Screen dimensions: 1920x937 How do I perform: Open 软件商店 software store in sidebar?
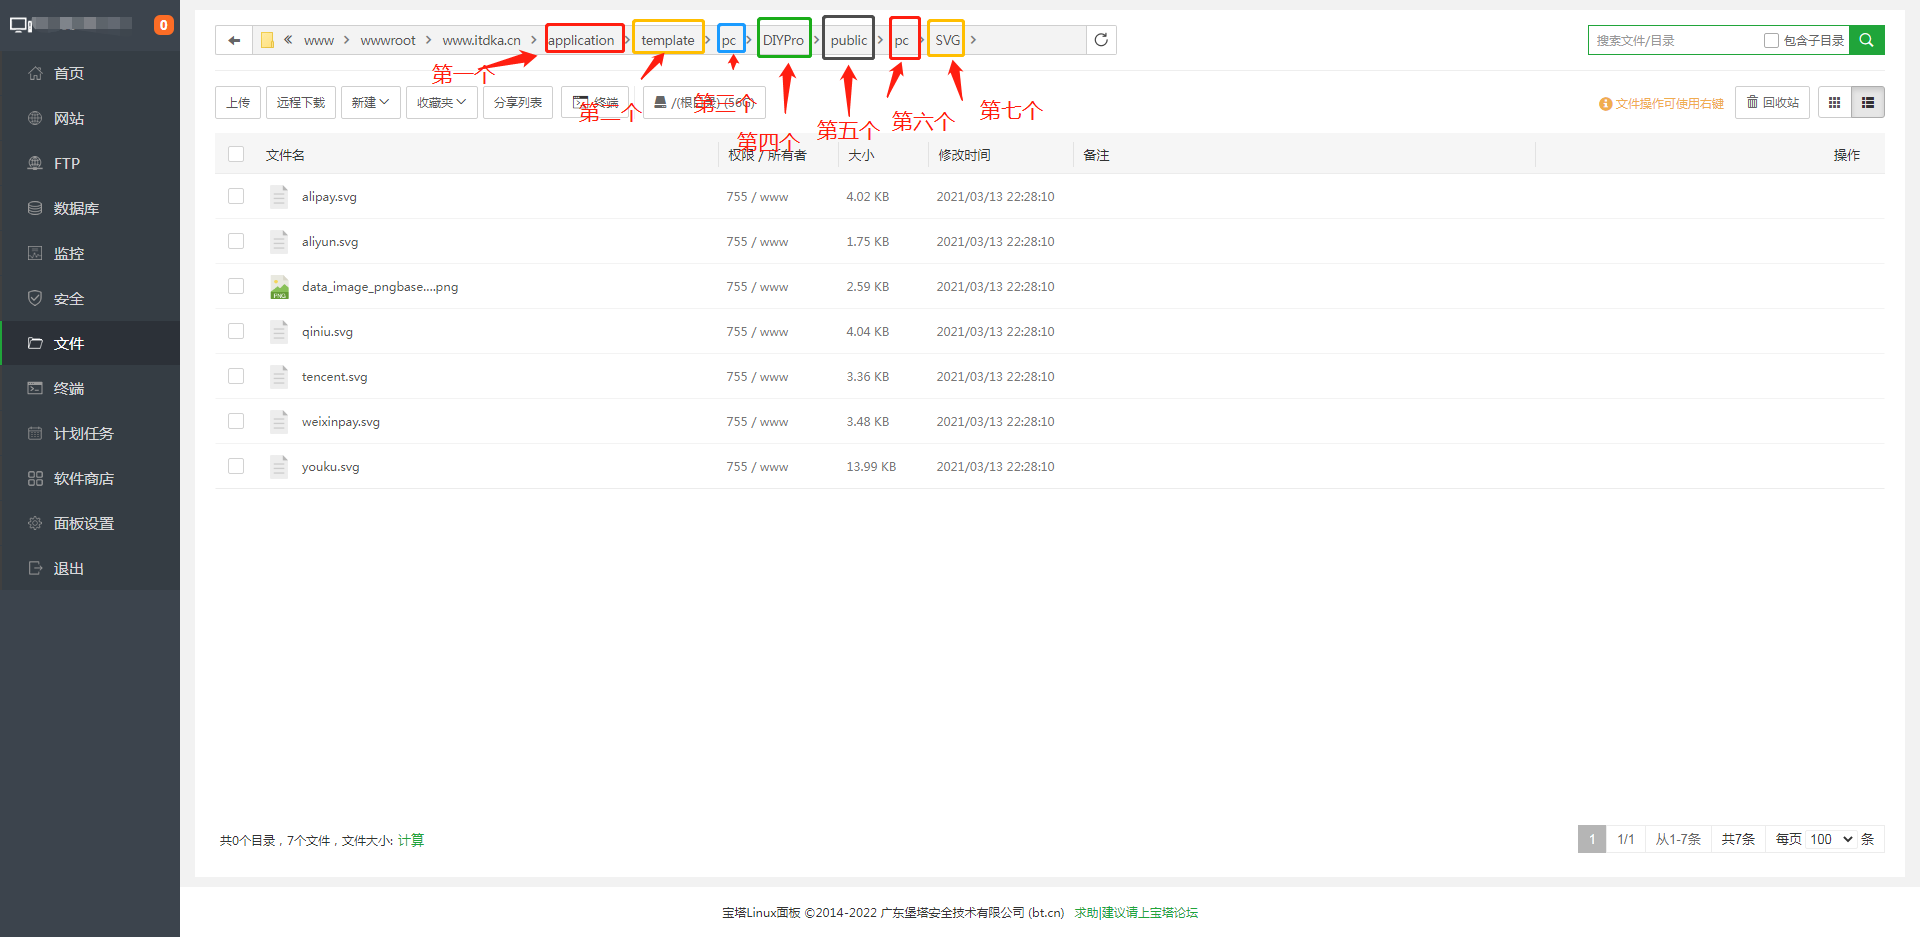pyautogui.click(x=90, y=478)
